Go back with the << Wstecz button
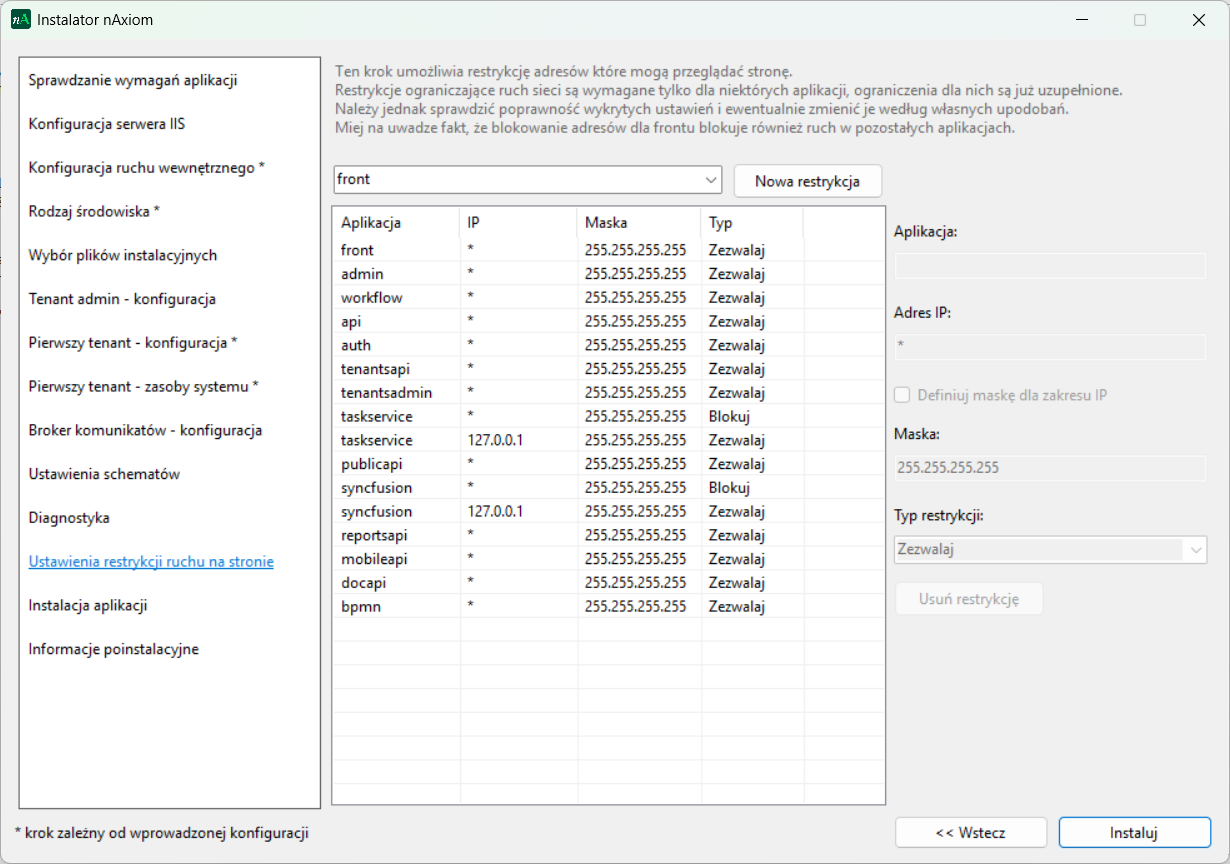The image size is (1230, 864). (970, 832)
